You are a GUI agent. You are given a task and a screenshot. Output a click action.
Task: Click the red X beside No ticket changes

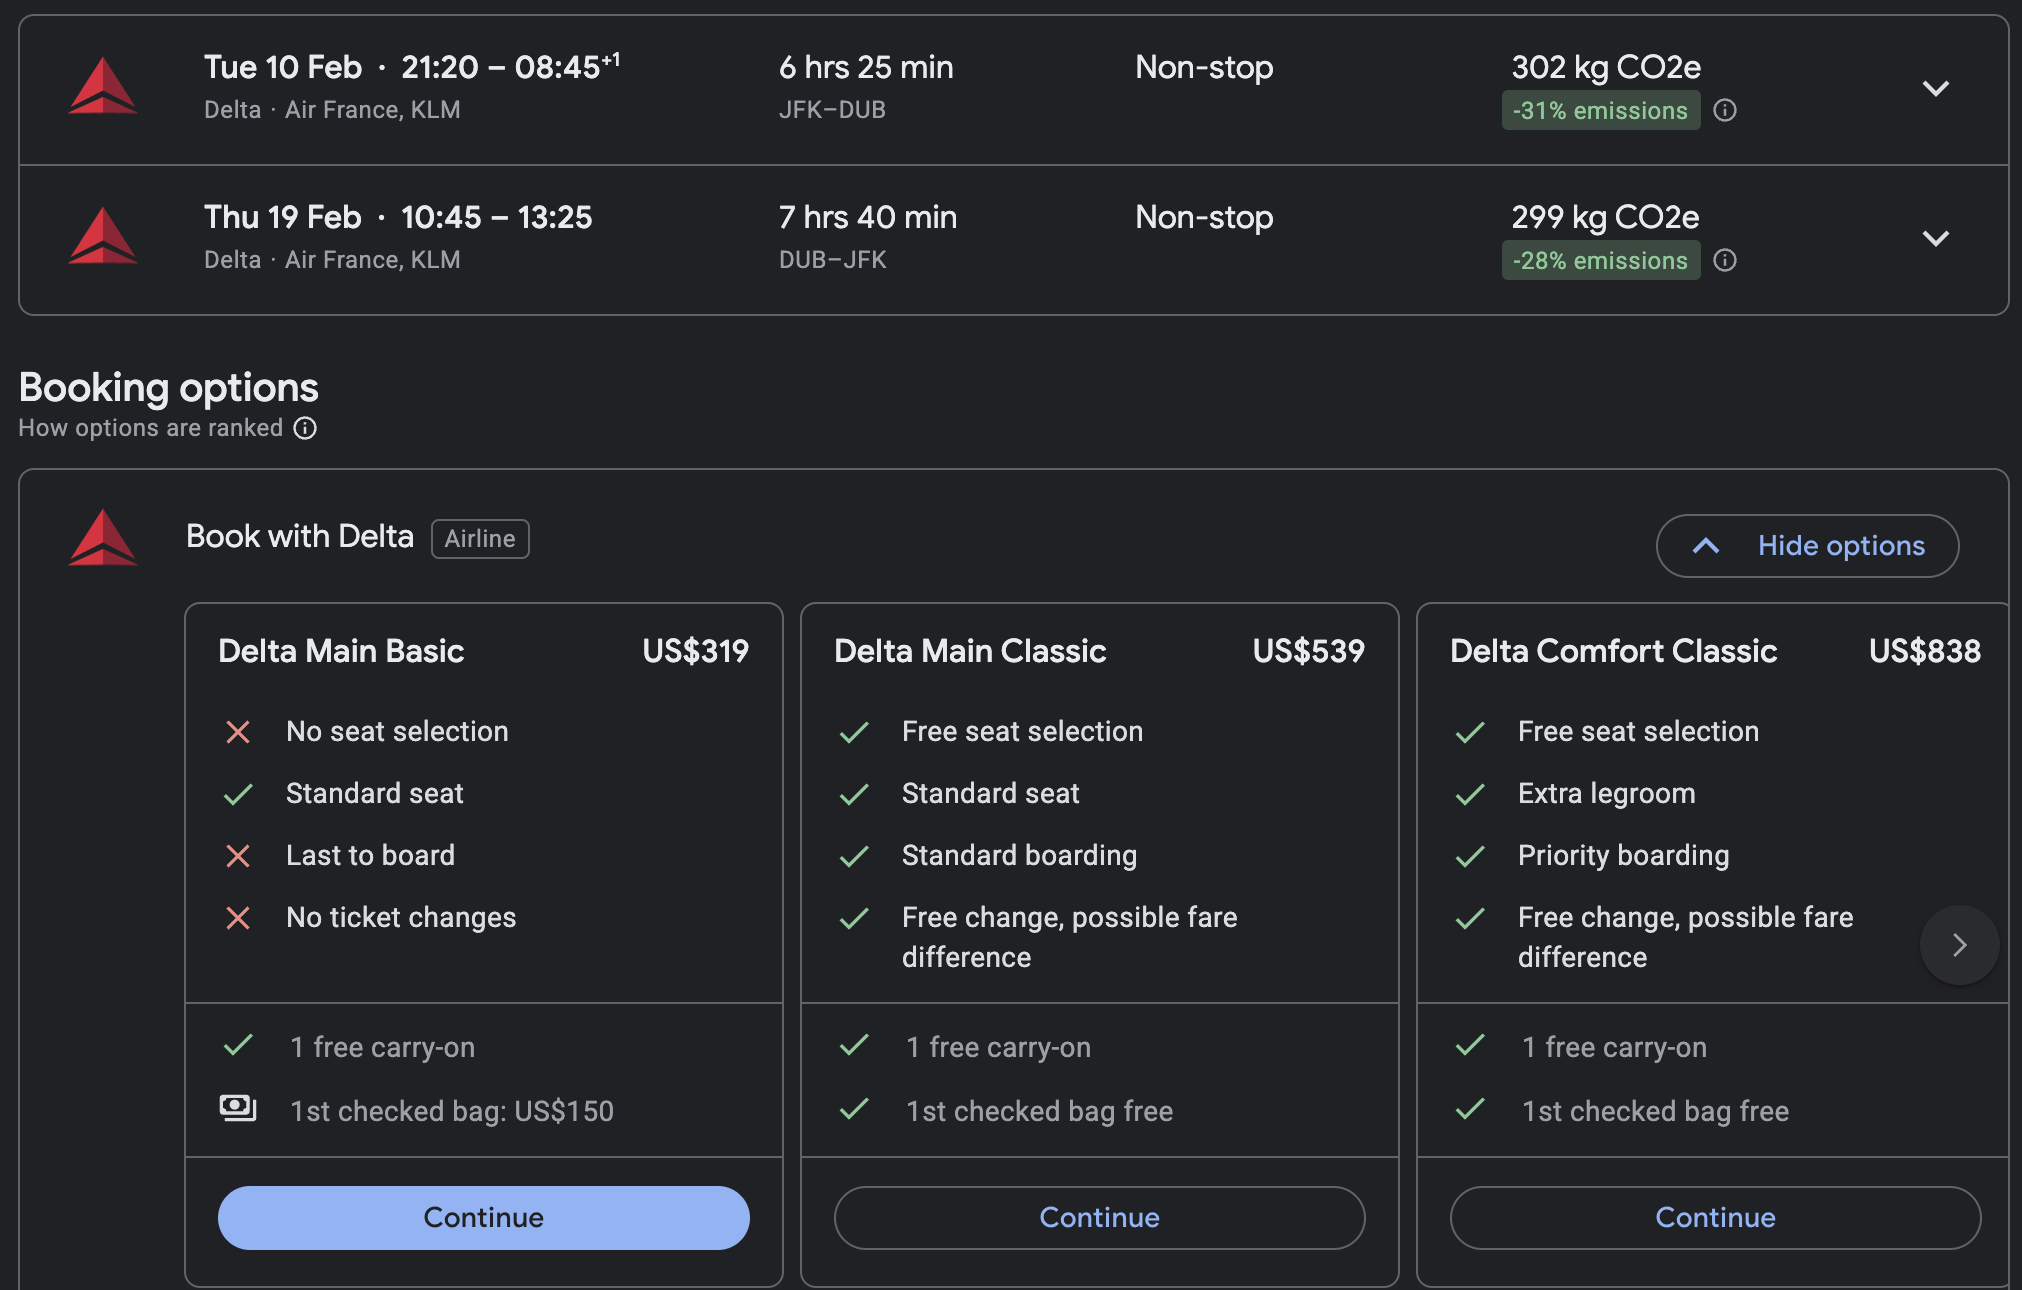pos(238,918)
